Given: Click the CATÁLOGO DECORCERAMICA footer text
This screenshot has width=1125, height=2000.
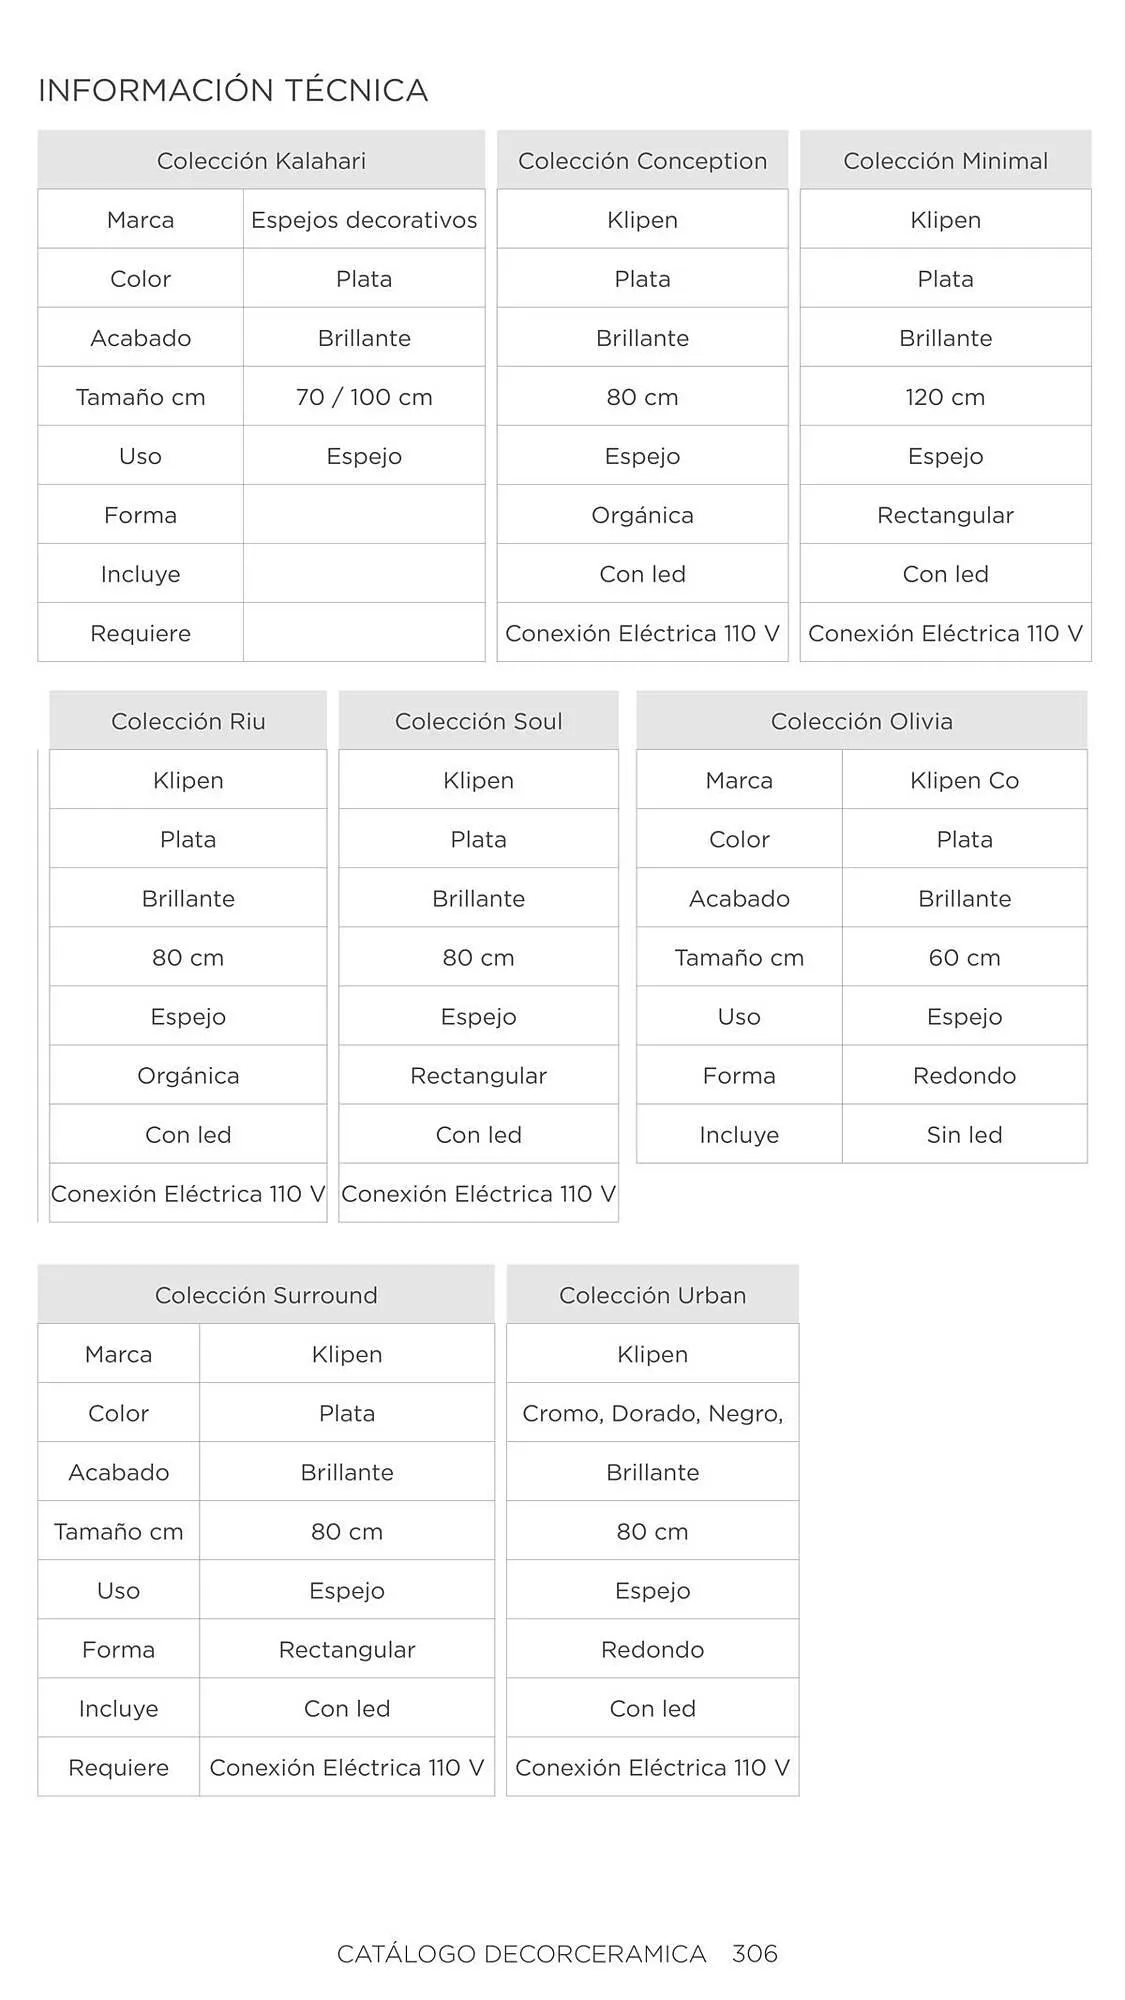Looking at the screenshot, I should pos(521,1953).
